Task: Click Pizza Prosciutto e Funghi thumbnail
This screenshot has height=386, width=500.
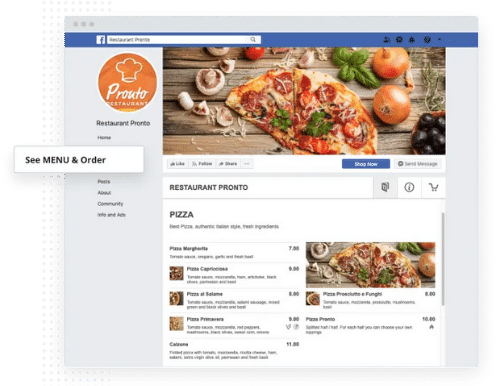Action: pyautogui.click(x=313, y=298)
